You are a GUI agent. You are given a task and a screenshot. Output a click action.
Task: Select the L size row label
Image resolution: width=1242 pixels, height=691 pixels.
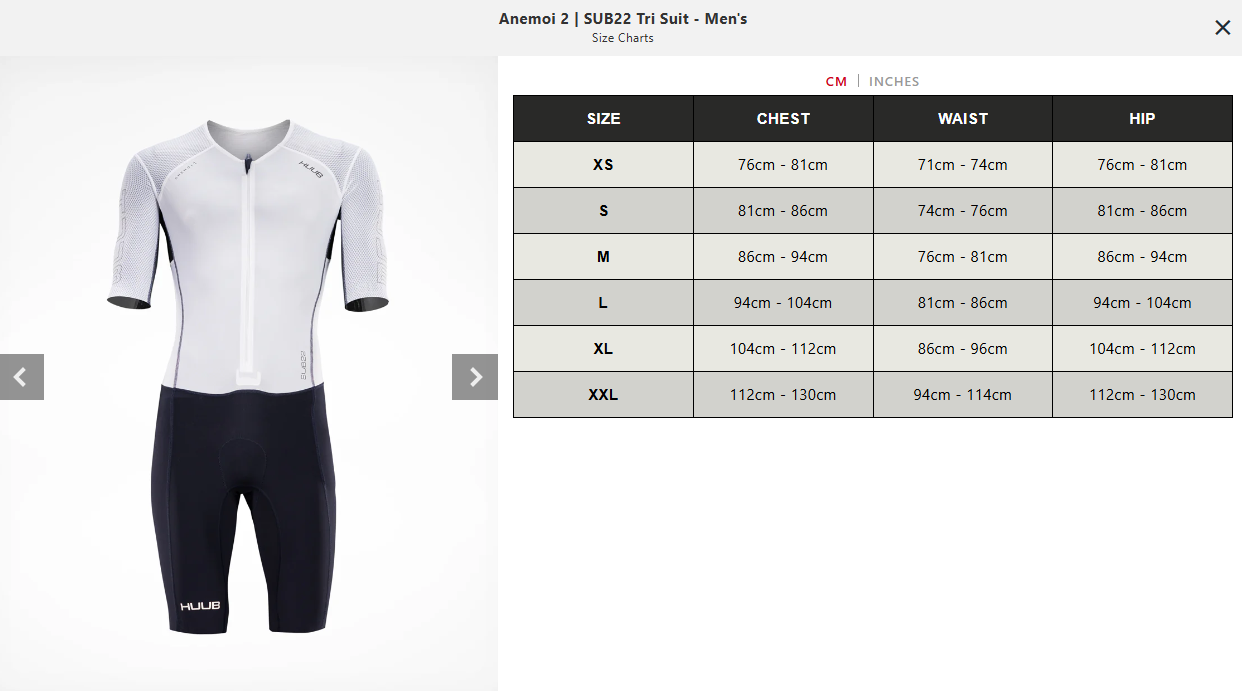[603, 303]
